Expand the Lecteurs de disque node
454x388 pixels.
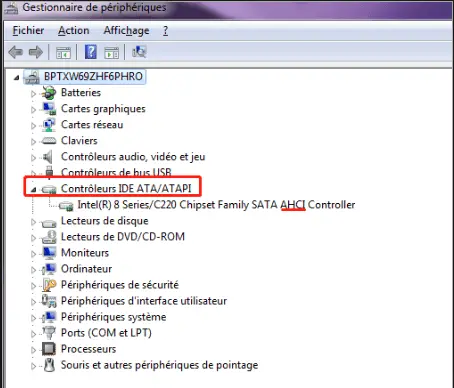[x=33, y=222]
